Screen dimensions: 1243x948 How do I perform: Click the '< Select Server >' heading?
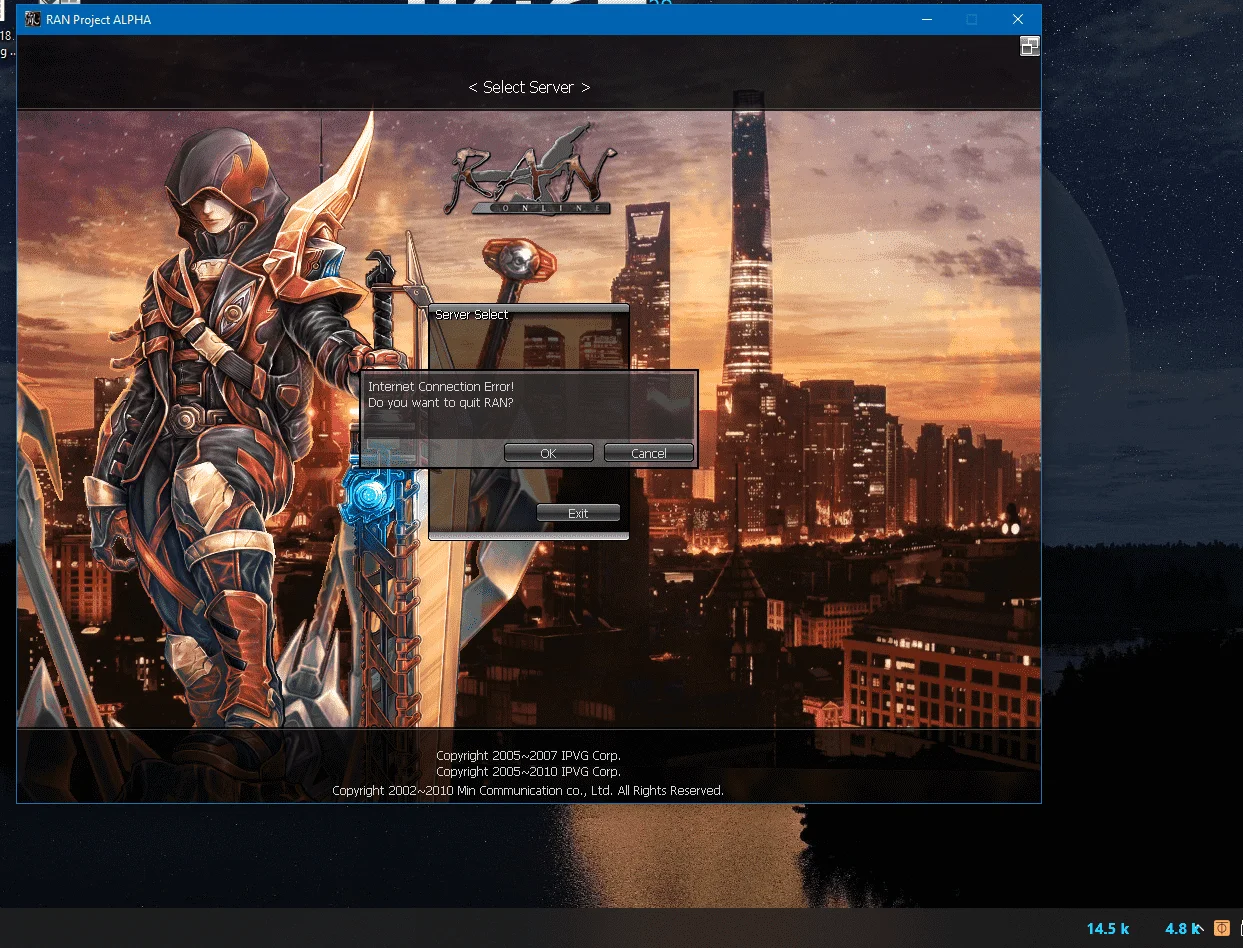(x=529, y=87)
